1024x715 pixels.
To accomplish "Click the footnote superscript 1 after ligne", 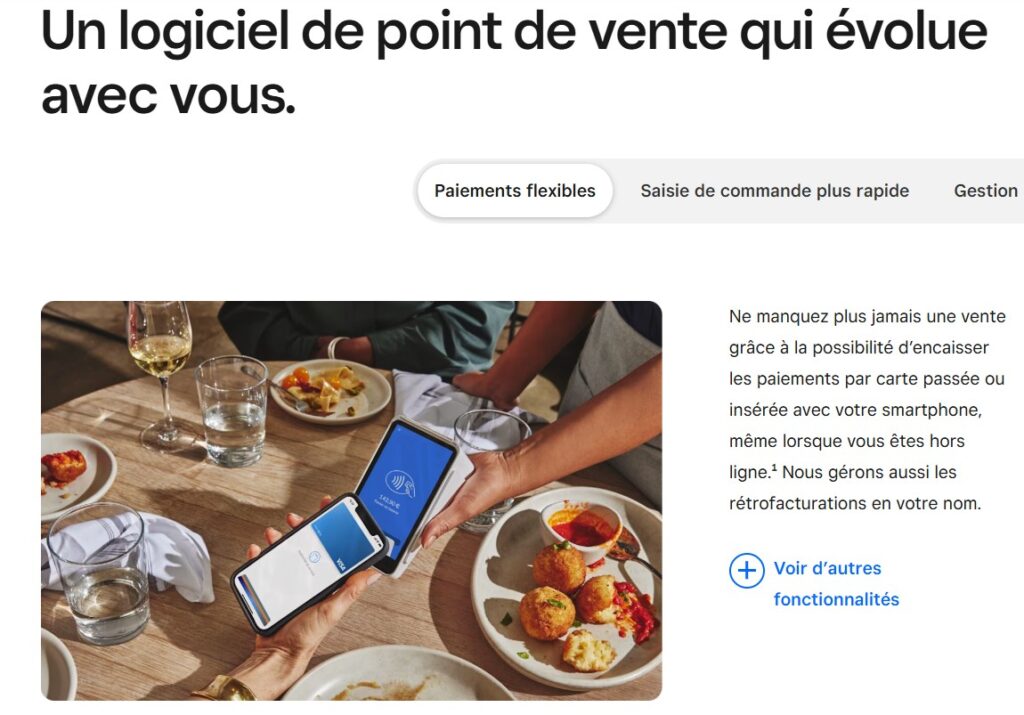I will pos(775,468).
